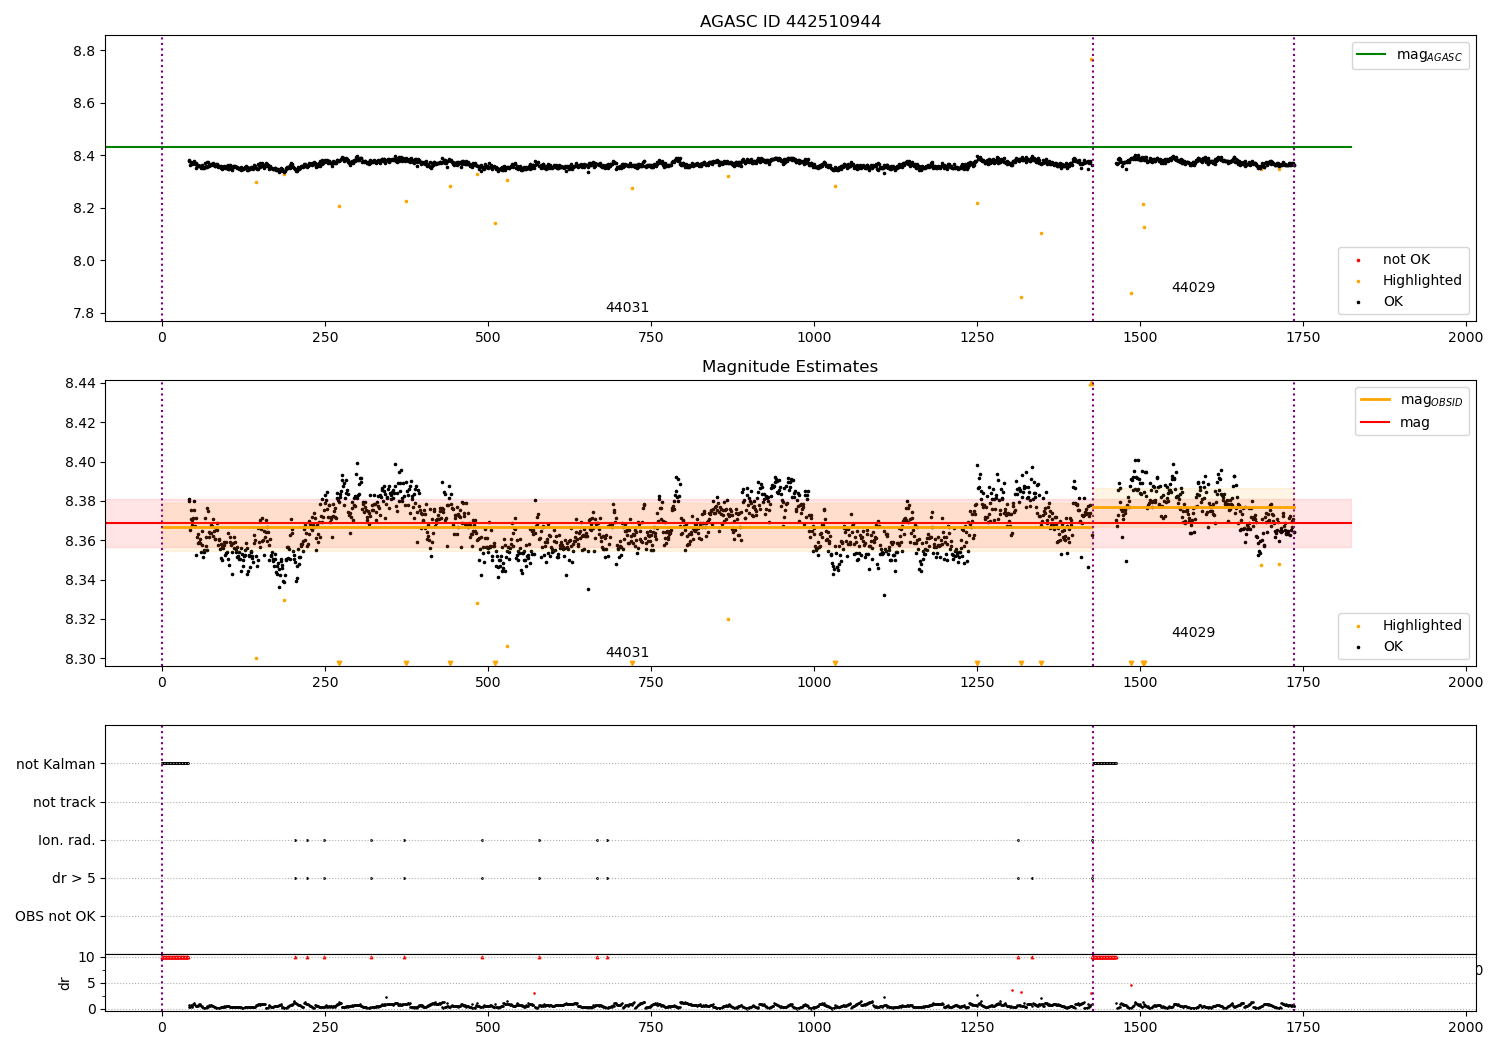Click y-axis tick '8.42' in Magnitude Estimates plot
Image resolution: width=1500 pixels, height=1050 pixels.
click(x=79, y=423)
